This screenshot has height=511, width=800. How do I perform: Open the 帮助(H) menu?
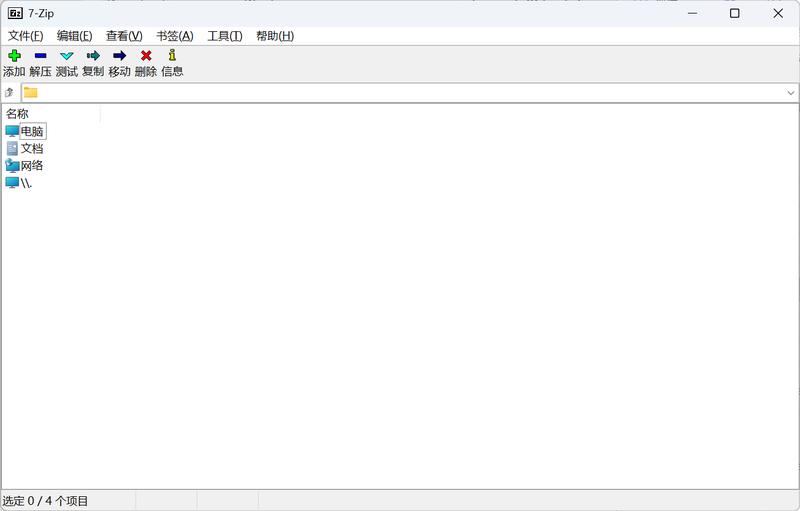coord(275,36)
